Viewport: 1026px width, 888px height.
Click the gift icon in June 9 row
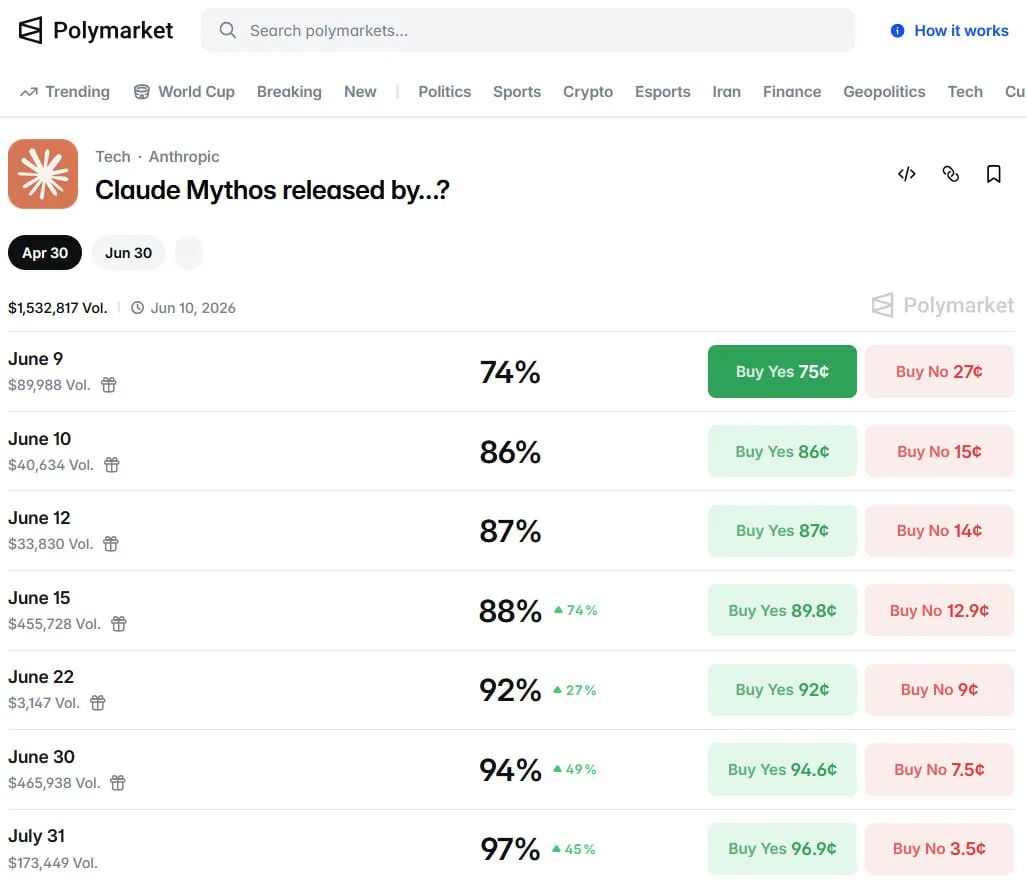(x=109, y=385)
